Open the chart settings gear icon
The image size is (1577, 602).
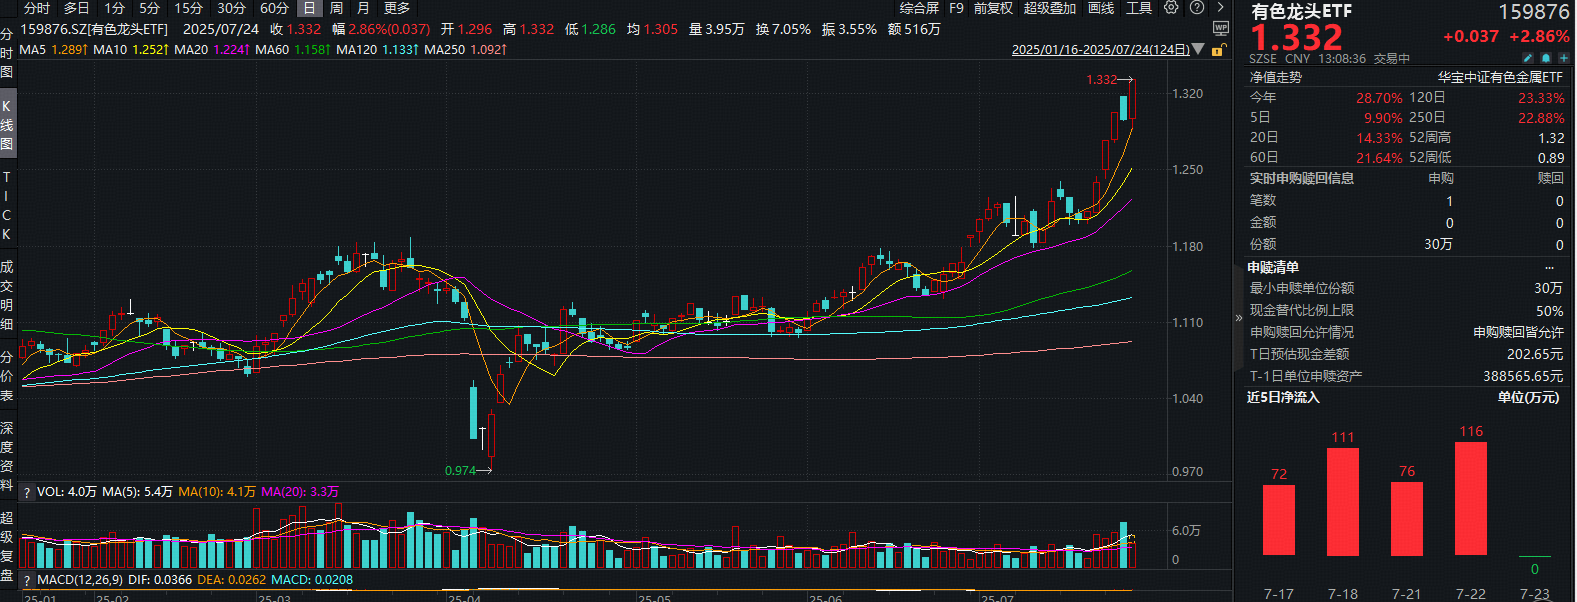point(1171,8)
